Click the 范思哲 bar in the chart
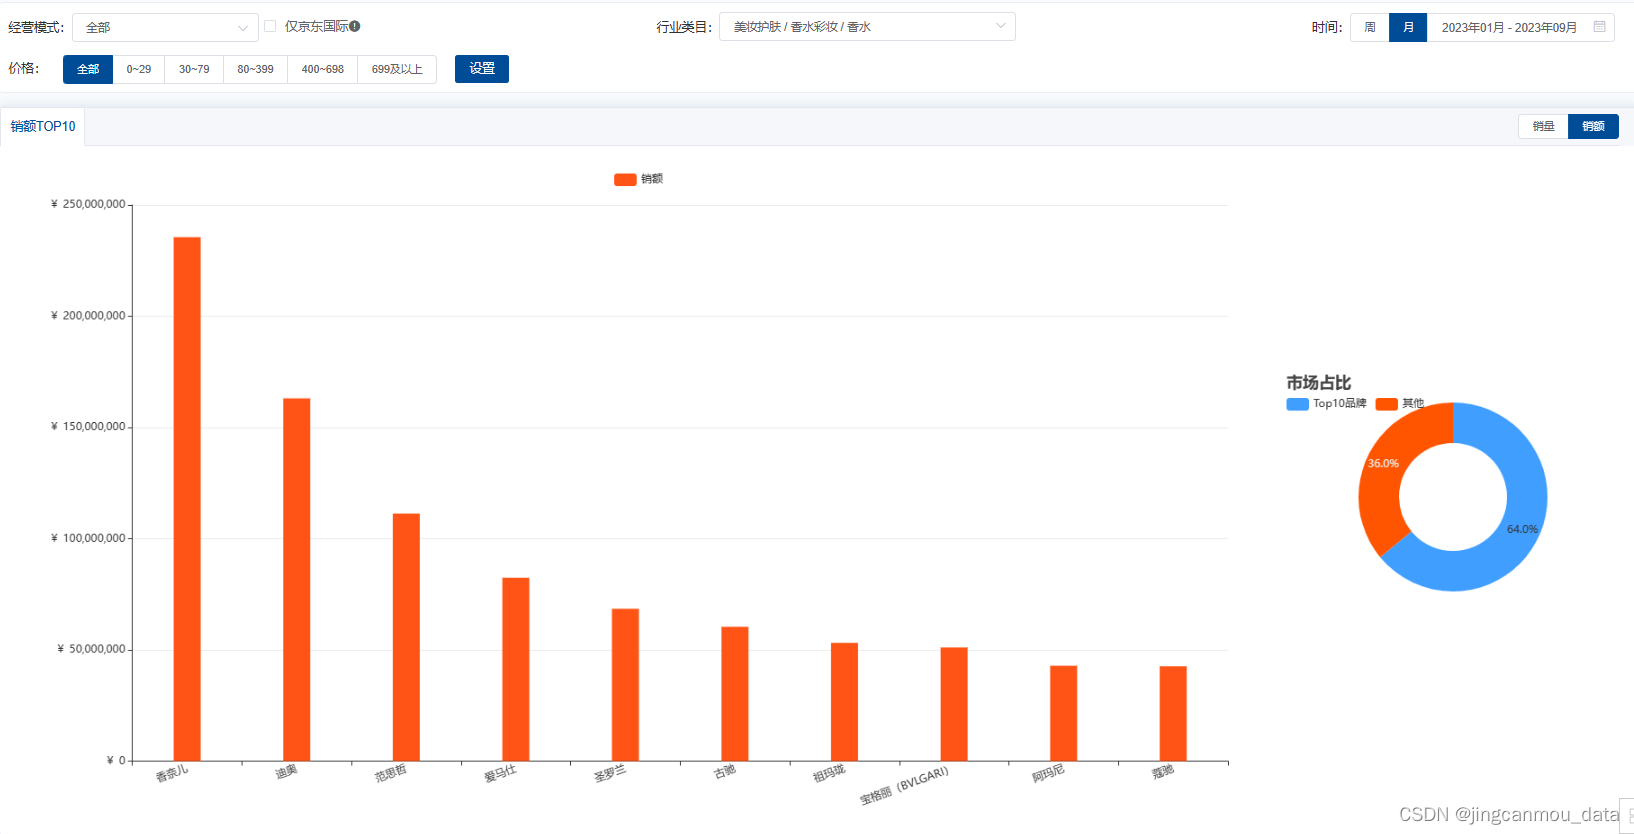Viewport: 1634px width, 834px height. click(406, 637)
